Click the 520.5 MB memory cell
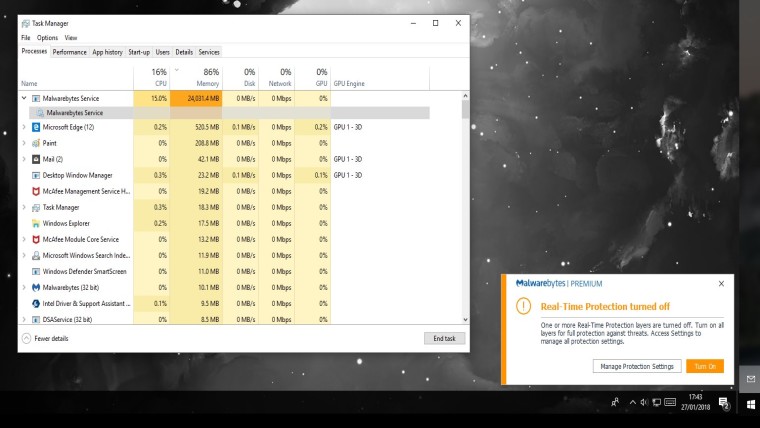Image resolution: width=760 pixels, height=428 pixels. coord(196,127)
